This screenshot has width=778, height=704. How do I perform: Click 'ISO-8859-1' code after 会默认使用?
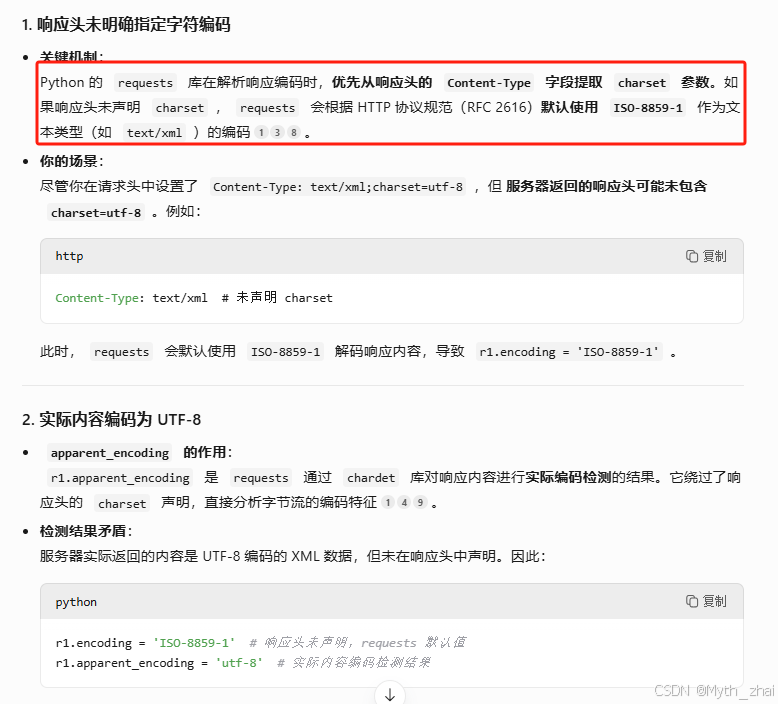(x=285, y=352)
